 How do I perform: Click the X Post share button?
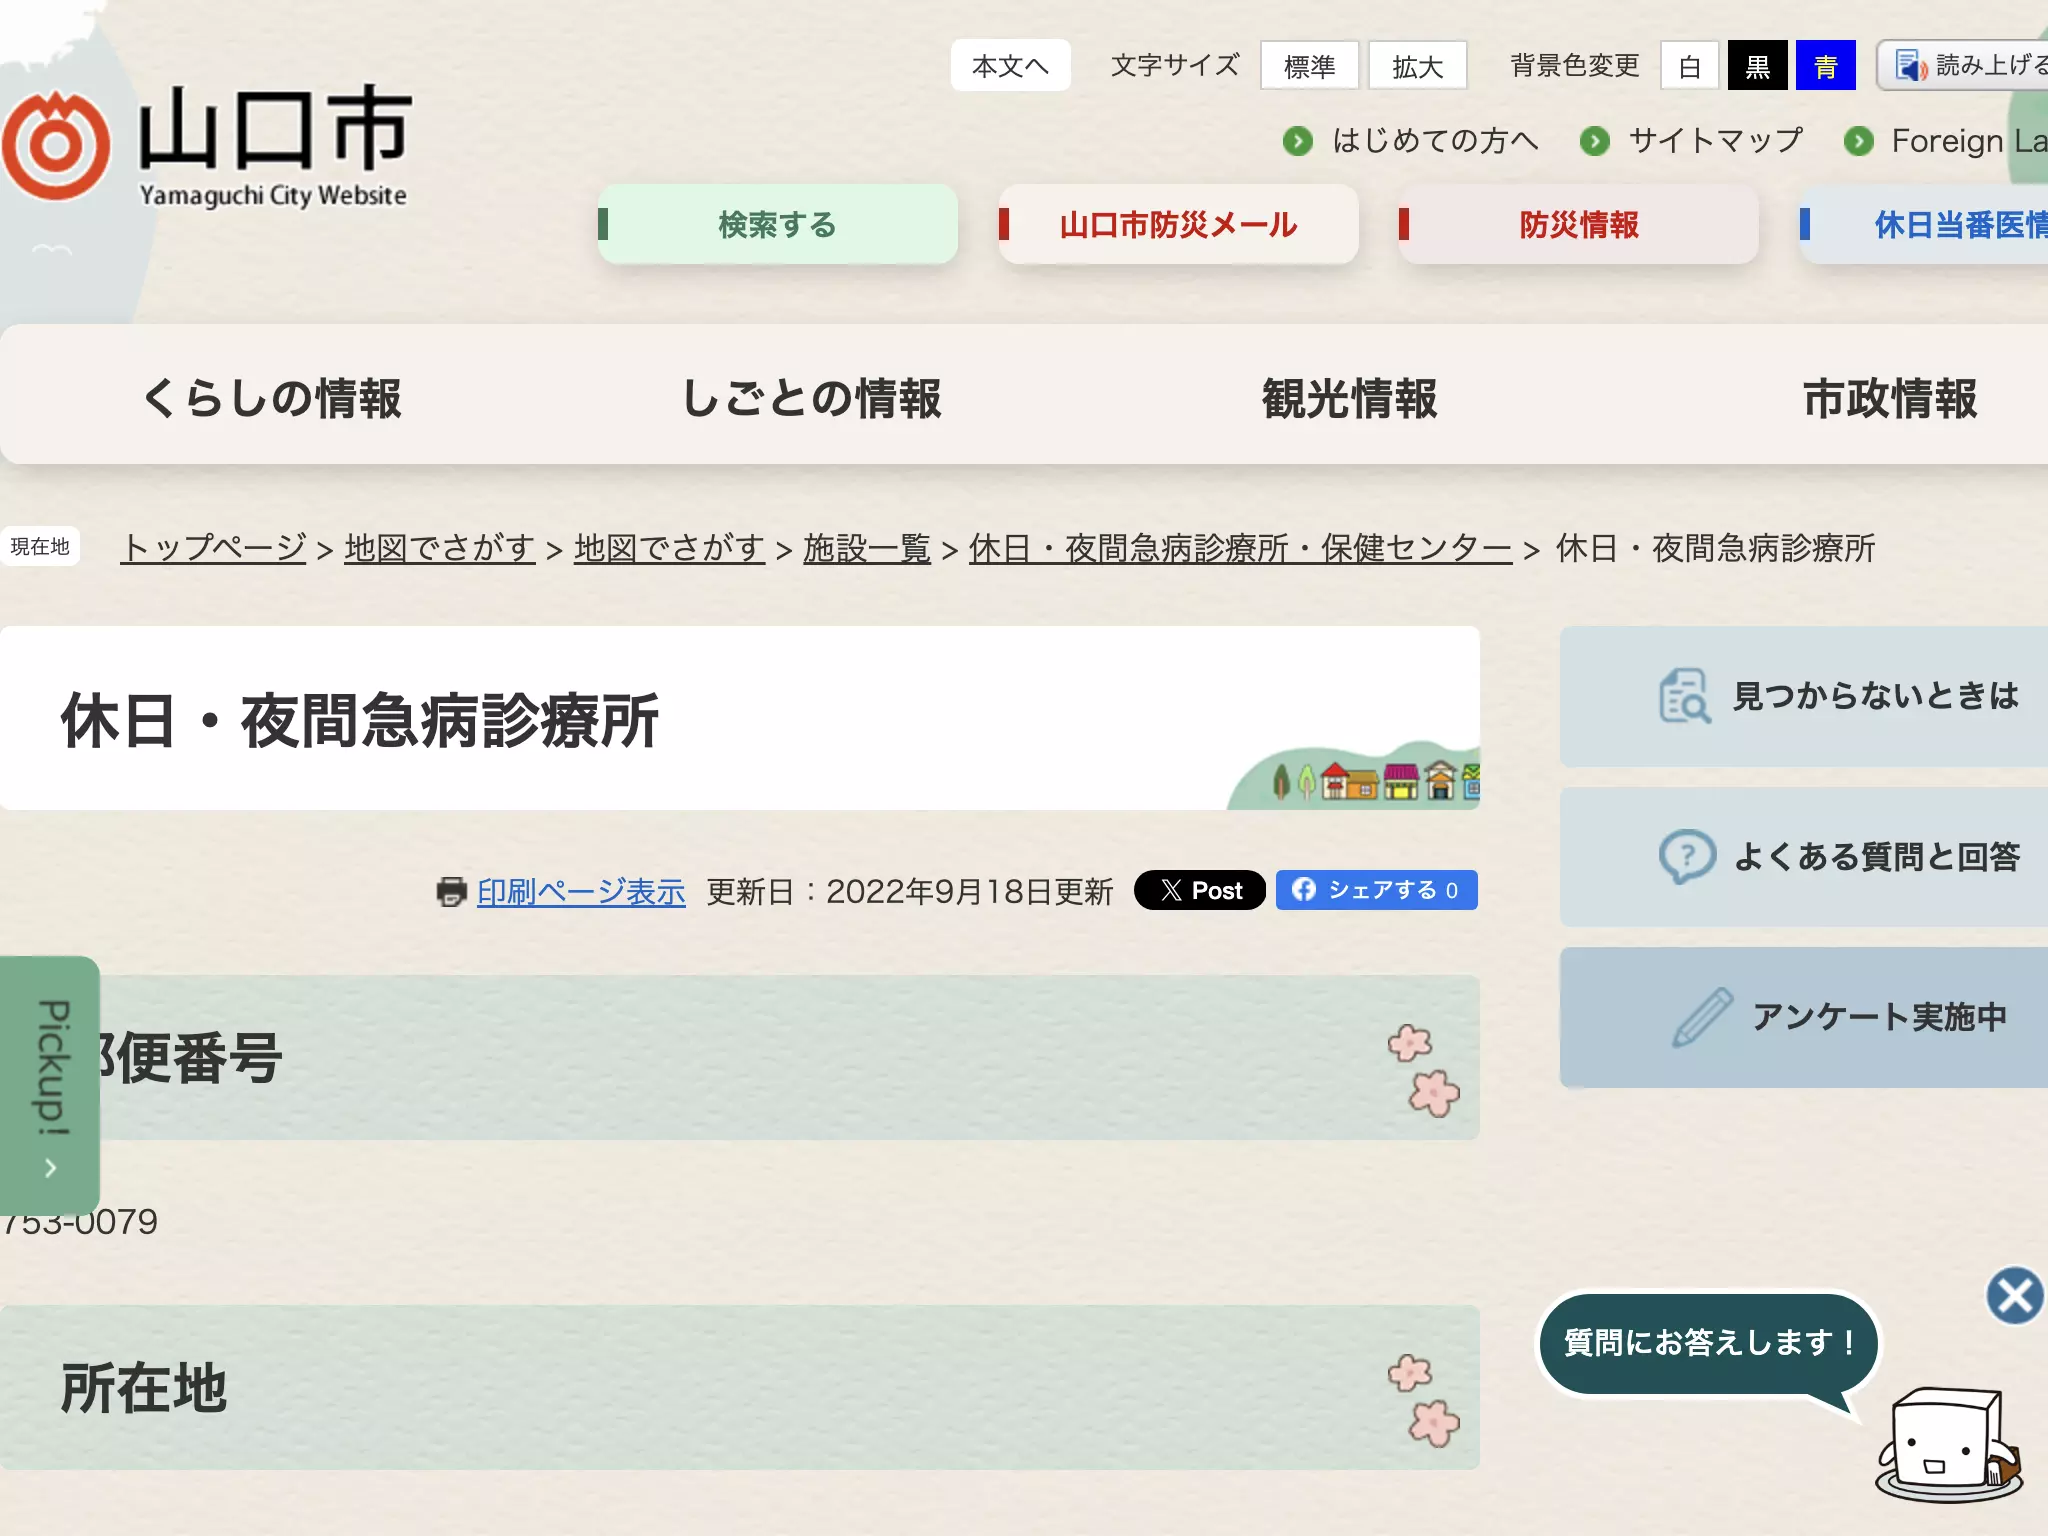pyautogui.click(x=1200, y=890)
